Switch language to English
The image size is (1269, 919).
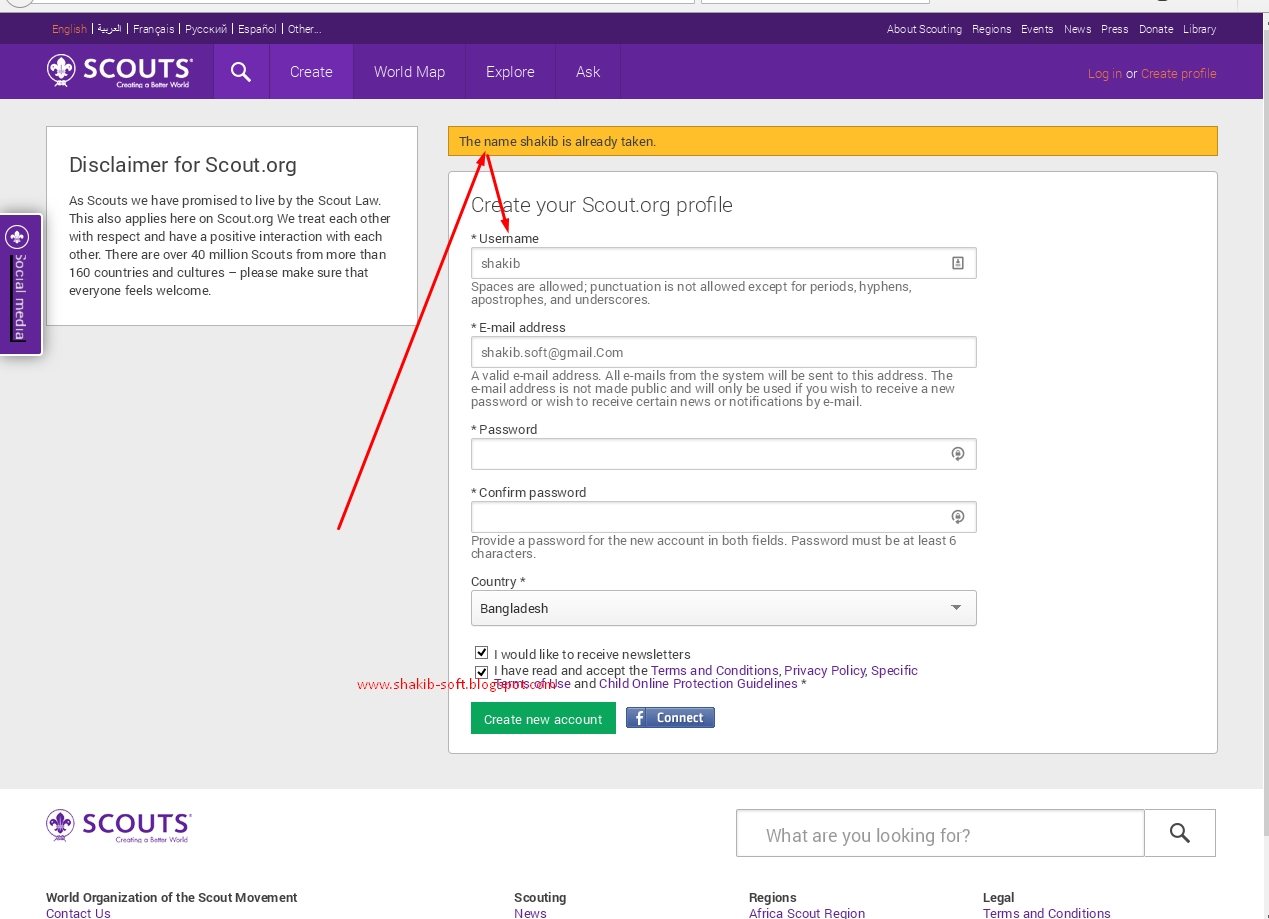69,29
